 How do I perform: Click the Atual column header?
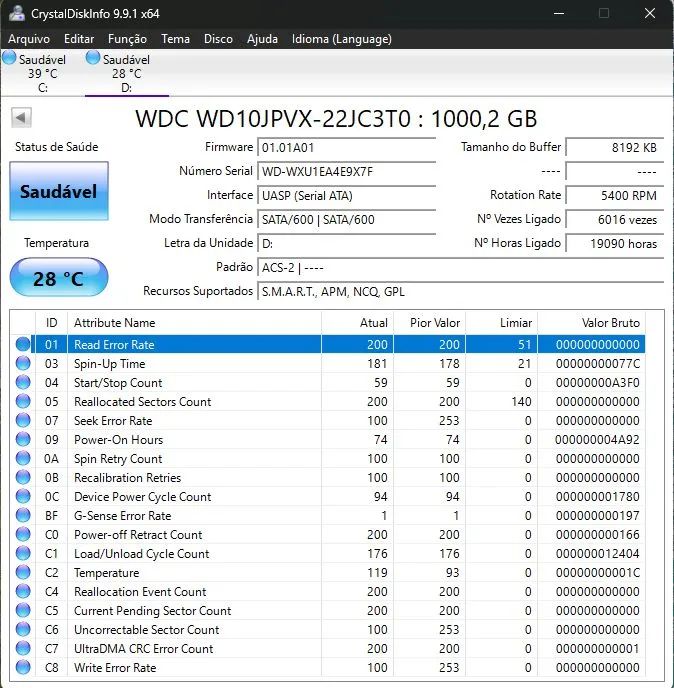tap(358, 322)
